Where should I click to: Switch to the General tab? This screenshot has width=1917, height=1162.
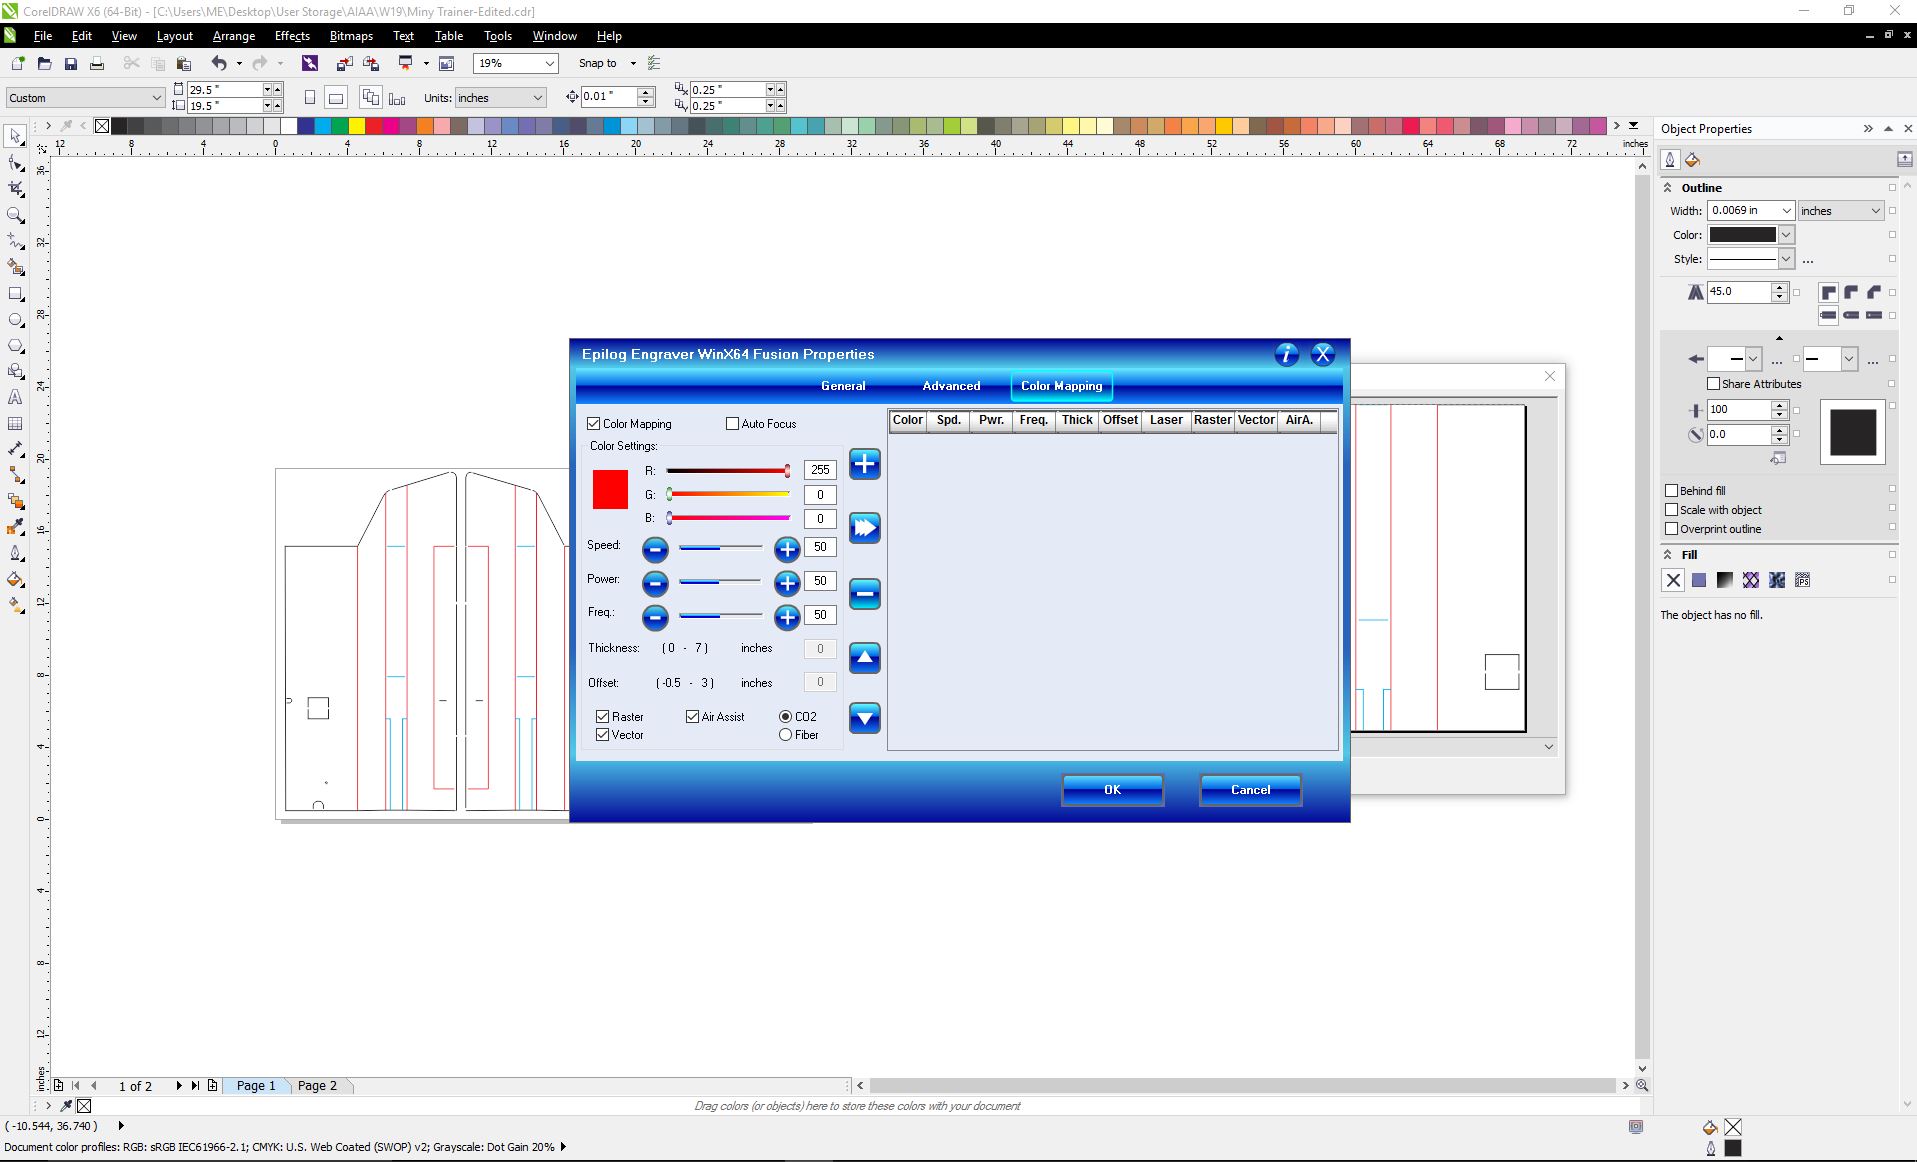coord(843,386)
